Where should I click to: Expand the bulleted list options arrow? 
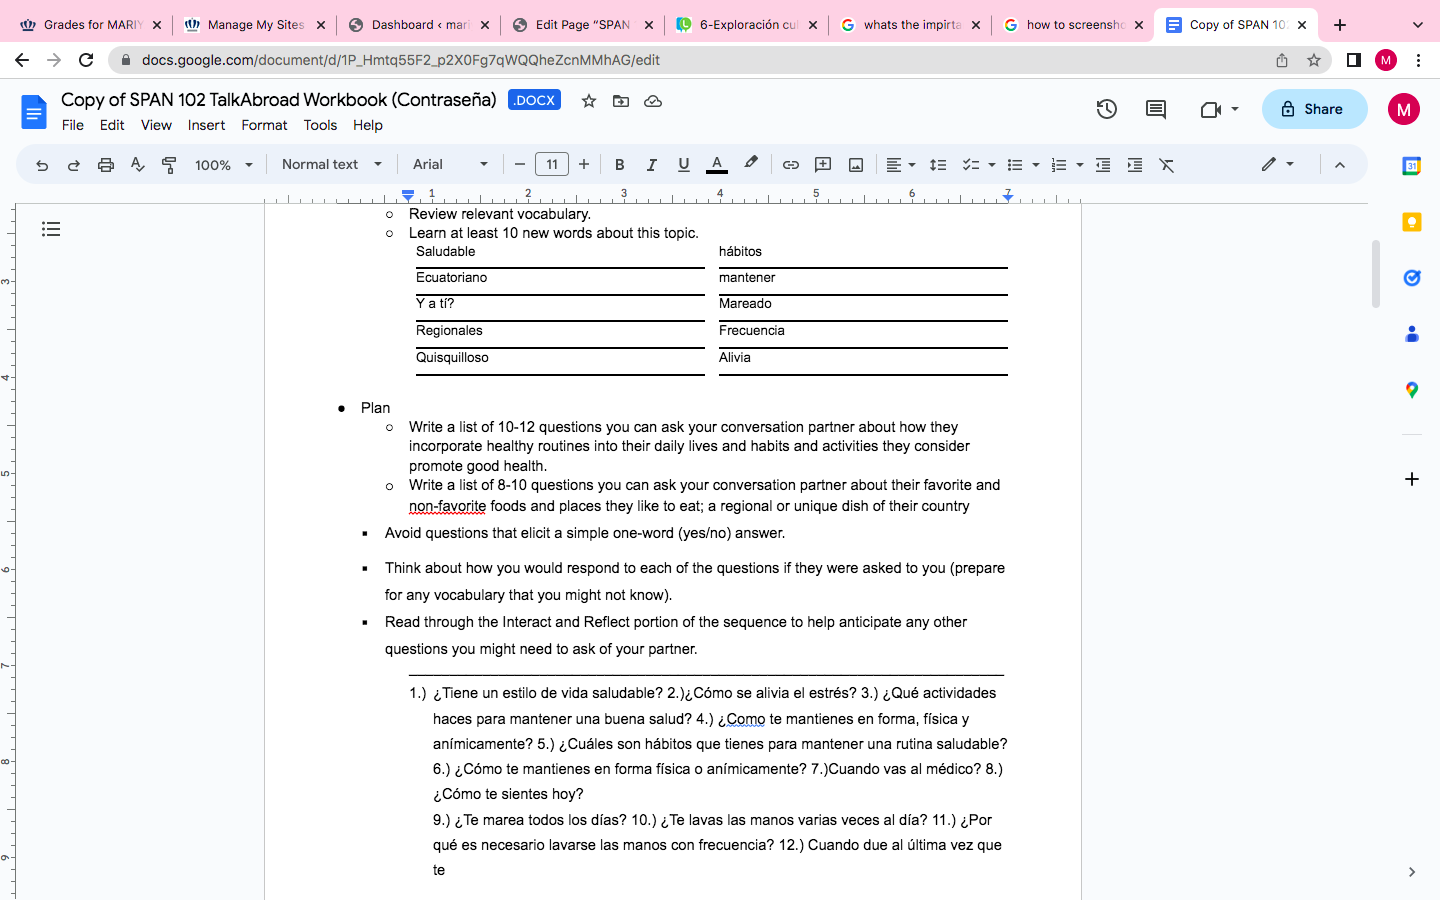(1036, 165)
